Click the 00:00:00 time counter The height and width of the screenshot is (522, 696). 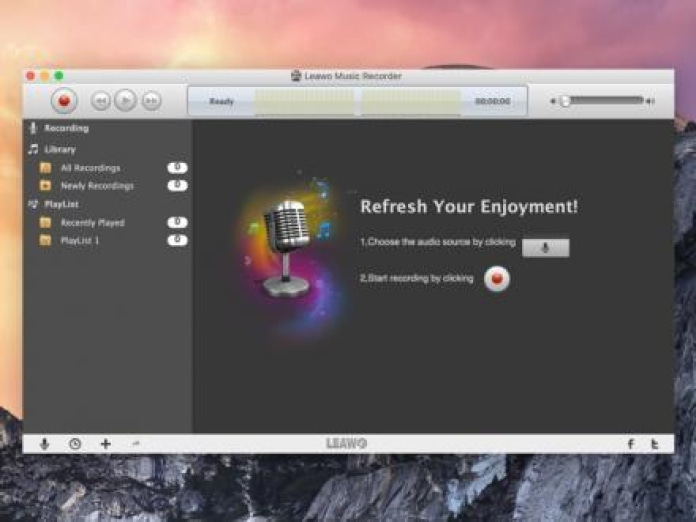(493, 101)
